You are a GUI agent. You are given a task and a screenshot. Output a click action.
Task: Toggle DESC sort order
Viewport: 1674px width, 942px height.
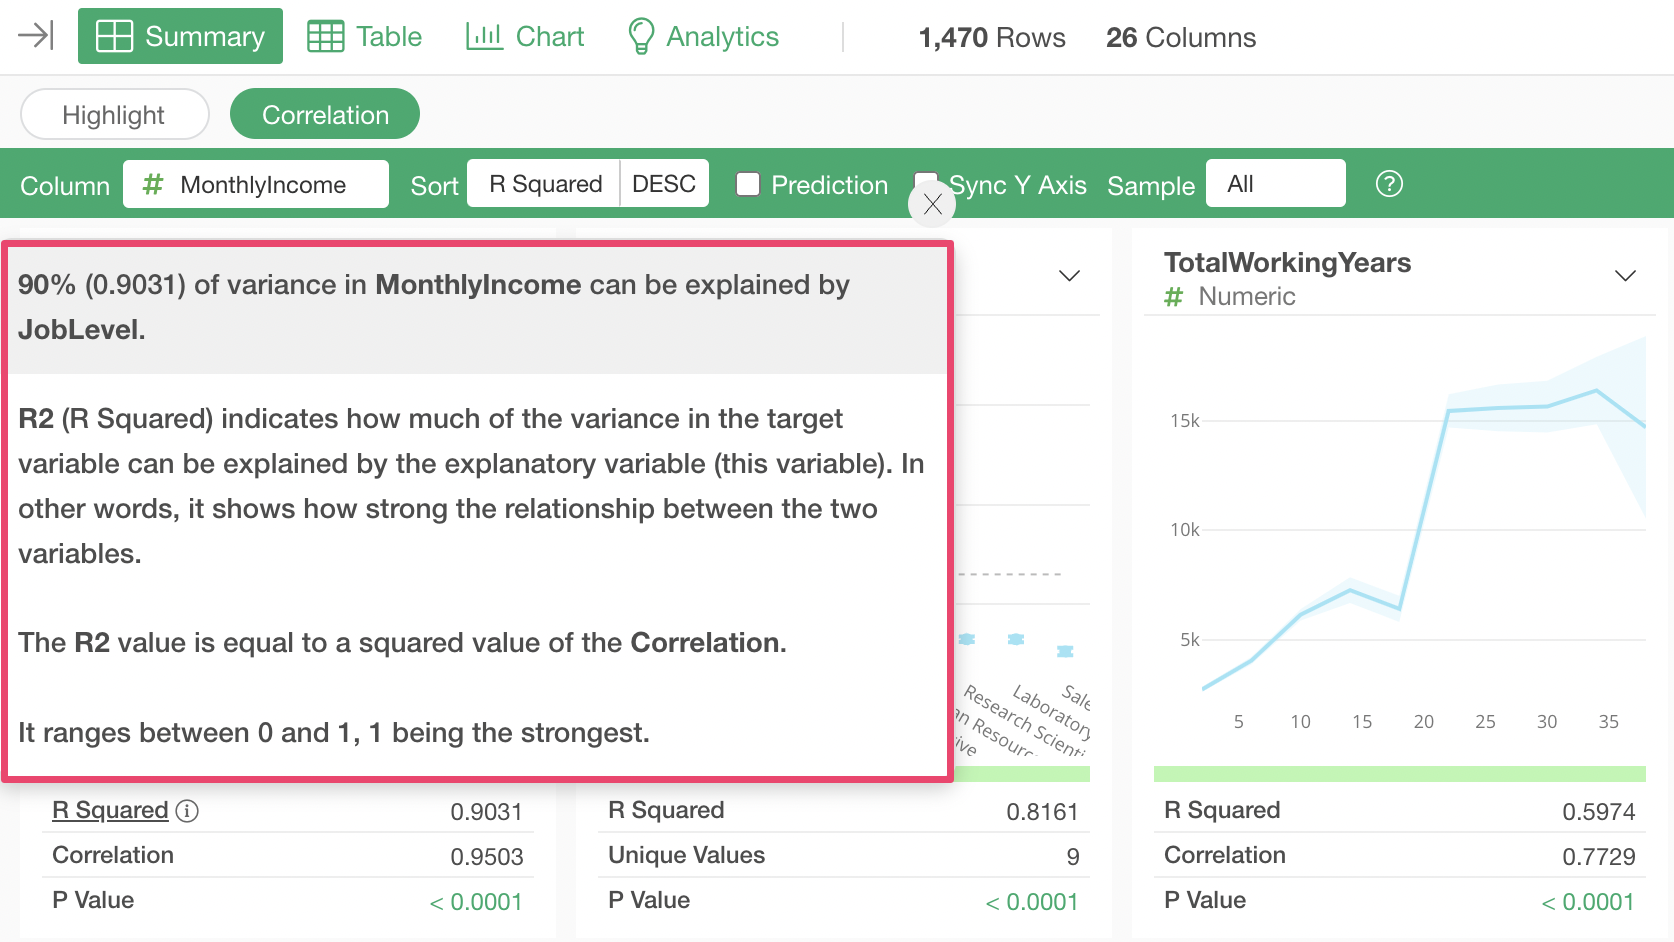[664, 184]
